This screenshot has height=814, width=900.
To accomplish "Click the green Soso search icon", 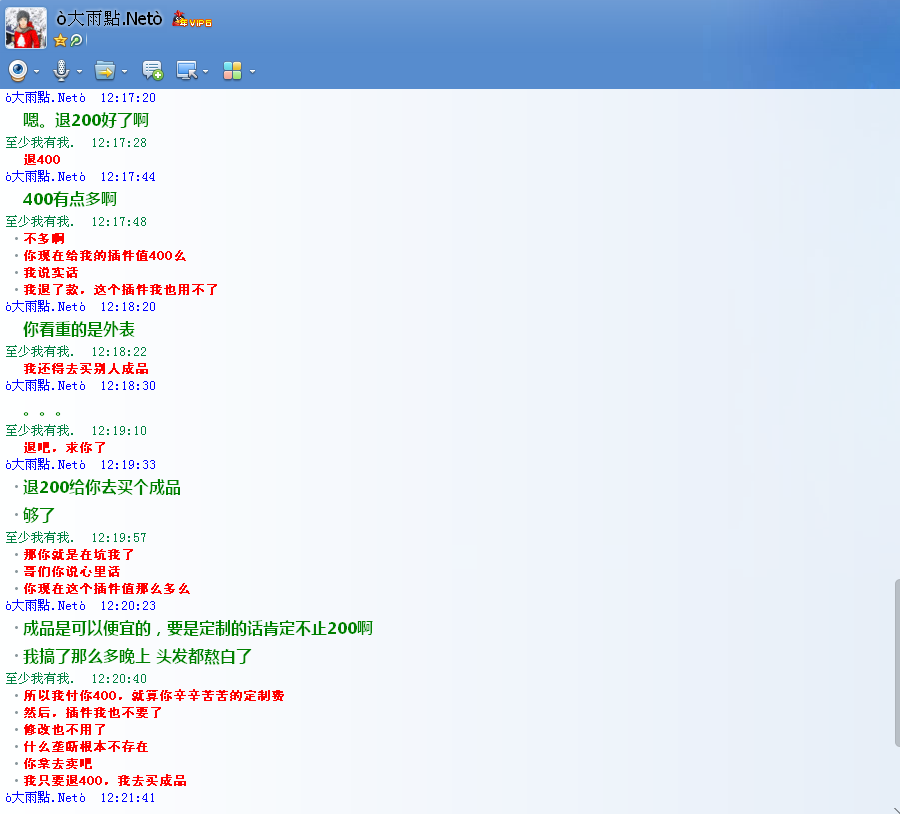I will pyautogui.click(x=76, y=40).
